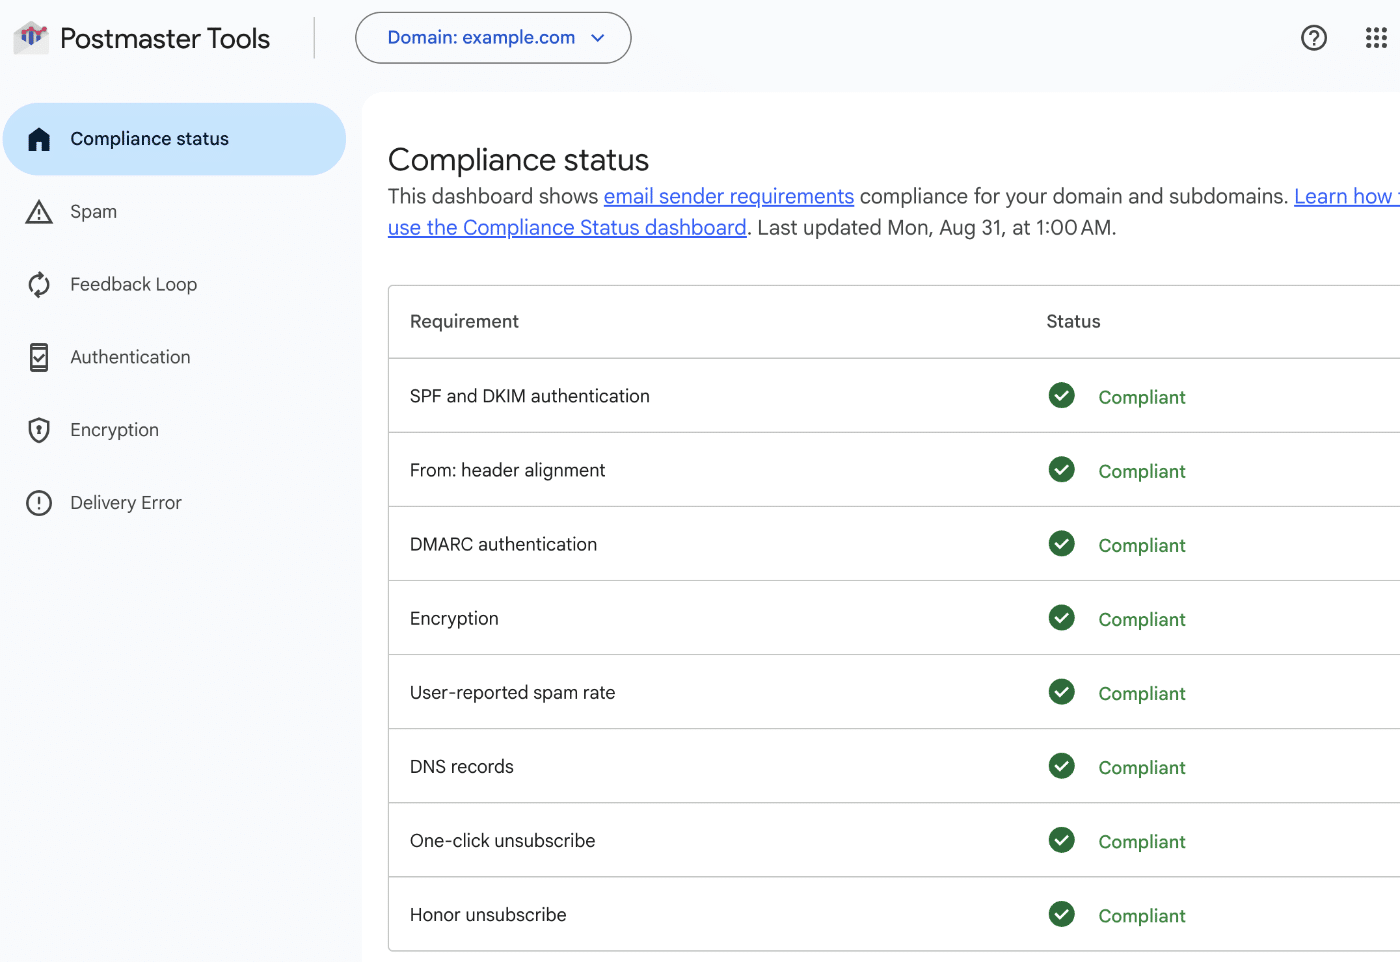Click green check icon in Encryption row
The image size is (1400, 962).
pyautogui.click(x=1062, y=618)
